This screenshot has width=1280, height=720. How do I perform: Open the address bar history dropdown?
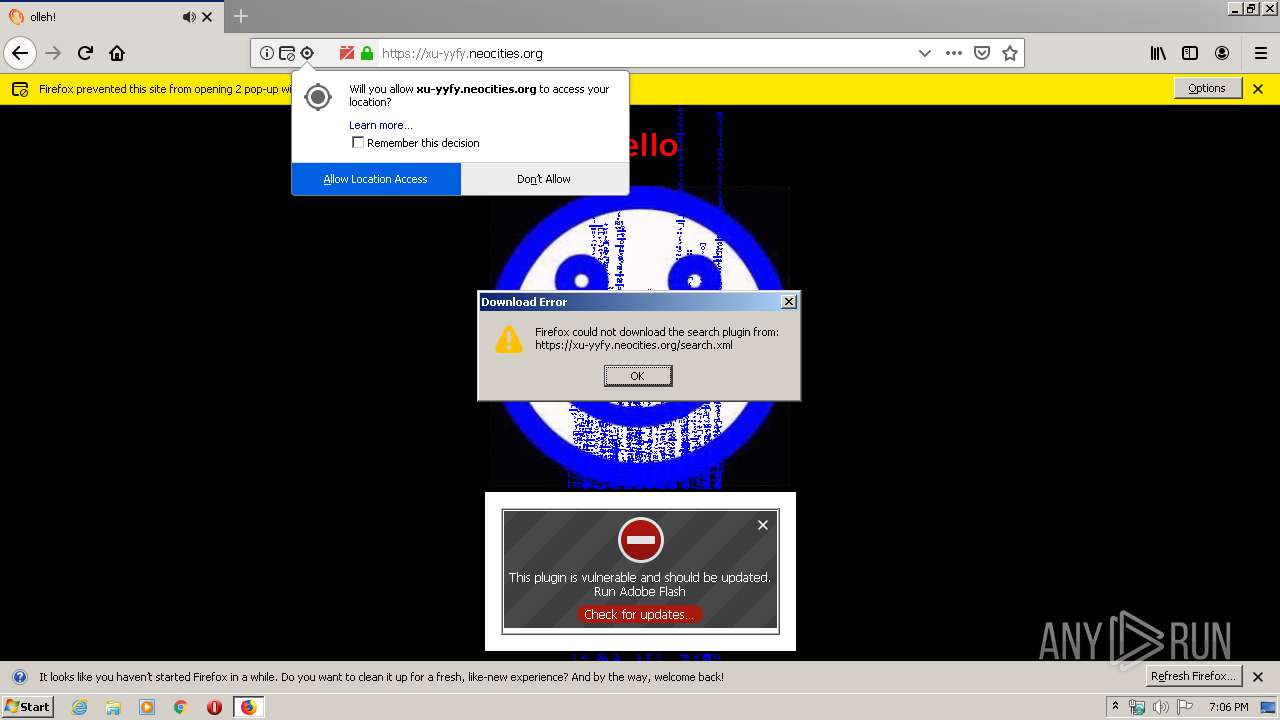click(925, 53)
